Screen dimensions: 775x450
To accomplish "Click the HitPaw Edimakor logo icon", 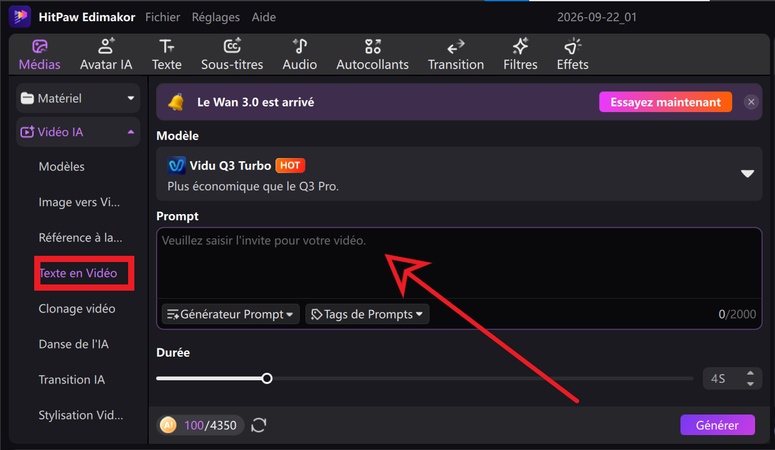I will [20, 16].
